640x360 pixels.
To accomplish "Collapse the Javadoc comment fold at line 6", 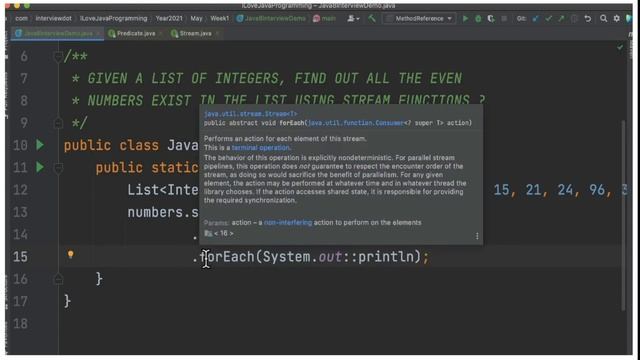I will pyautogui.click(x=58, y=57).
